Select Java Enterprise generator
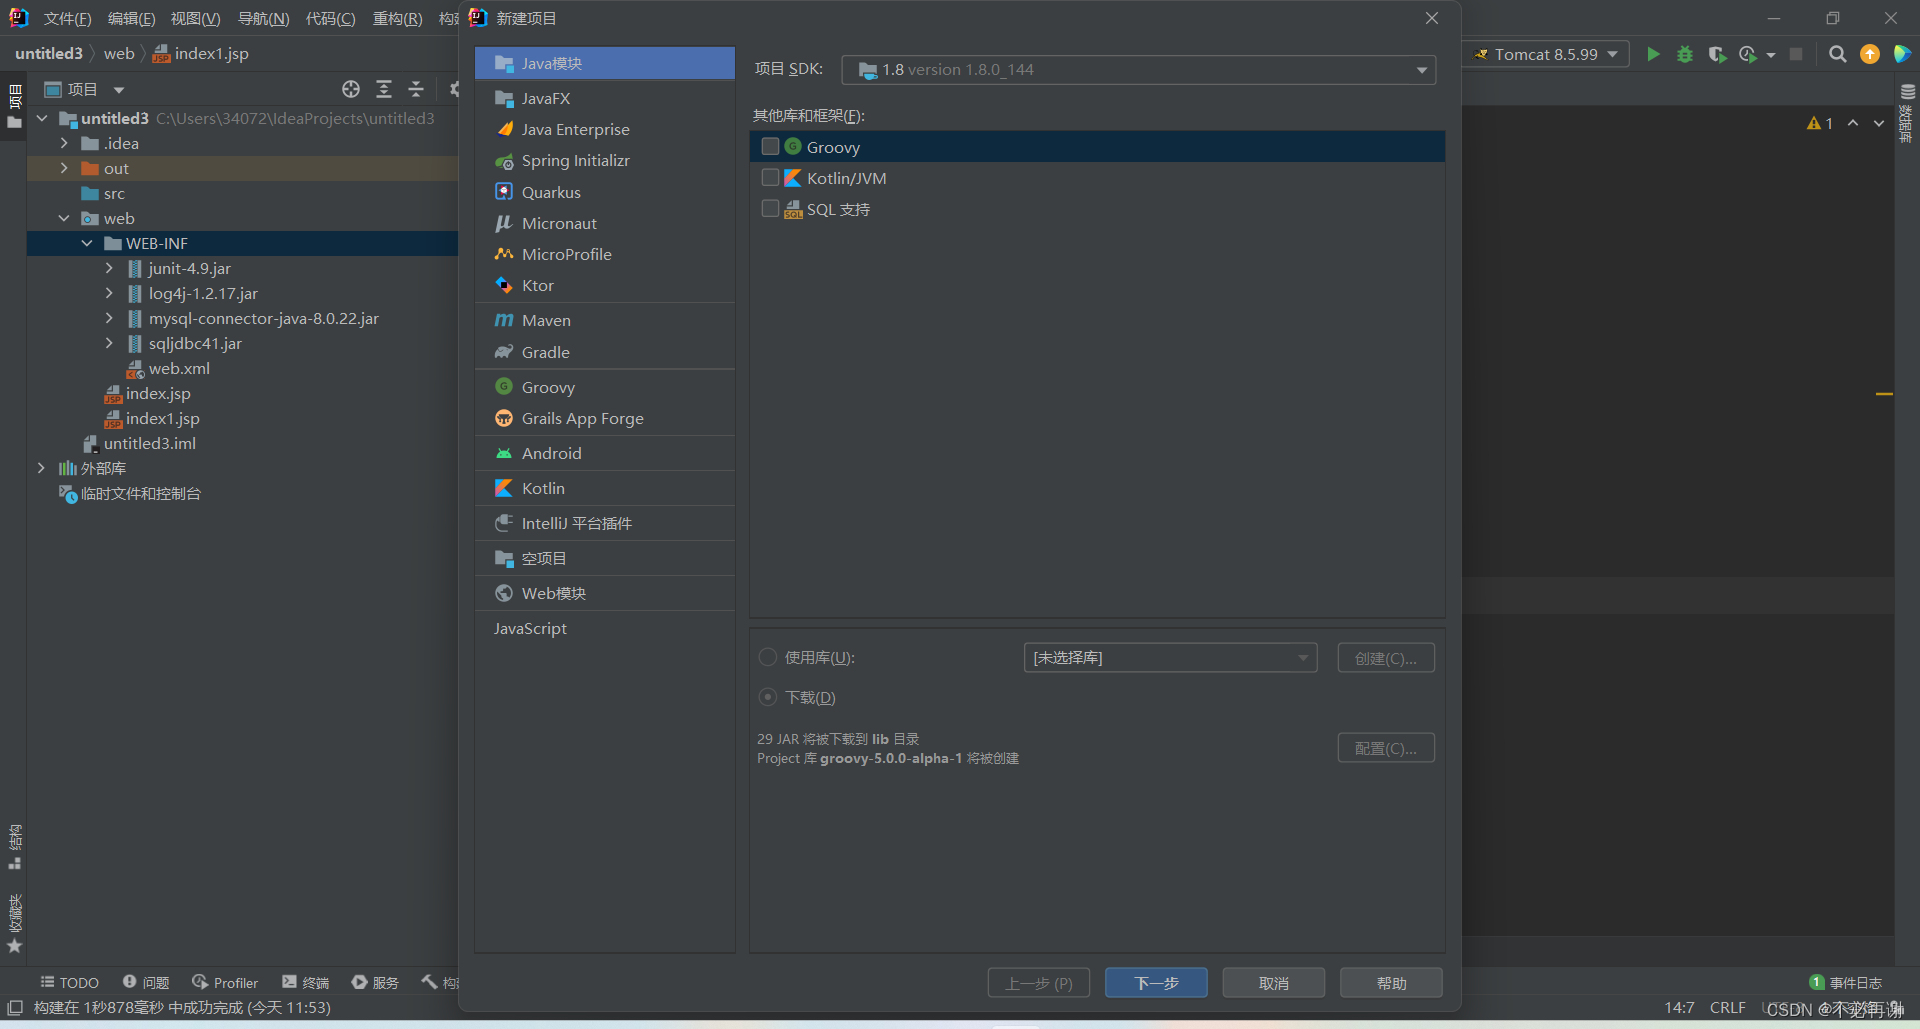Screen dimensions: 1920x1029 coord(604,129)
